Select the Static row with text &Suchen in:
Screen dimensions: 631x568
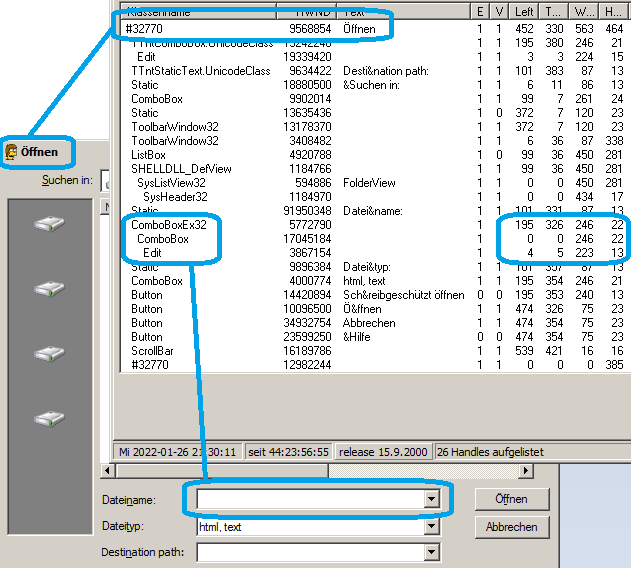[x=374, y=85]
